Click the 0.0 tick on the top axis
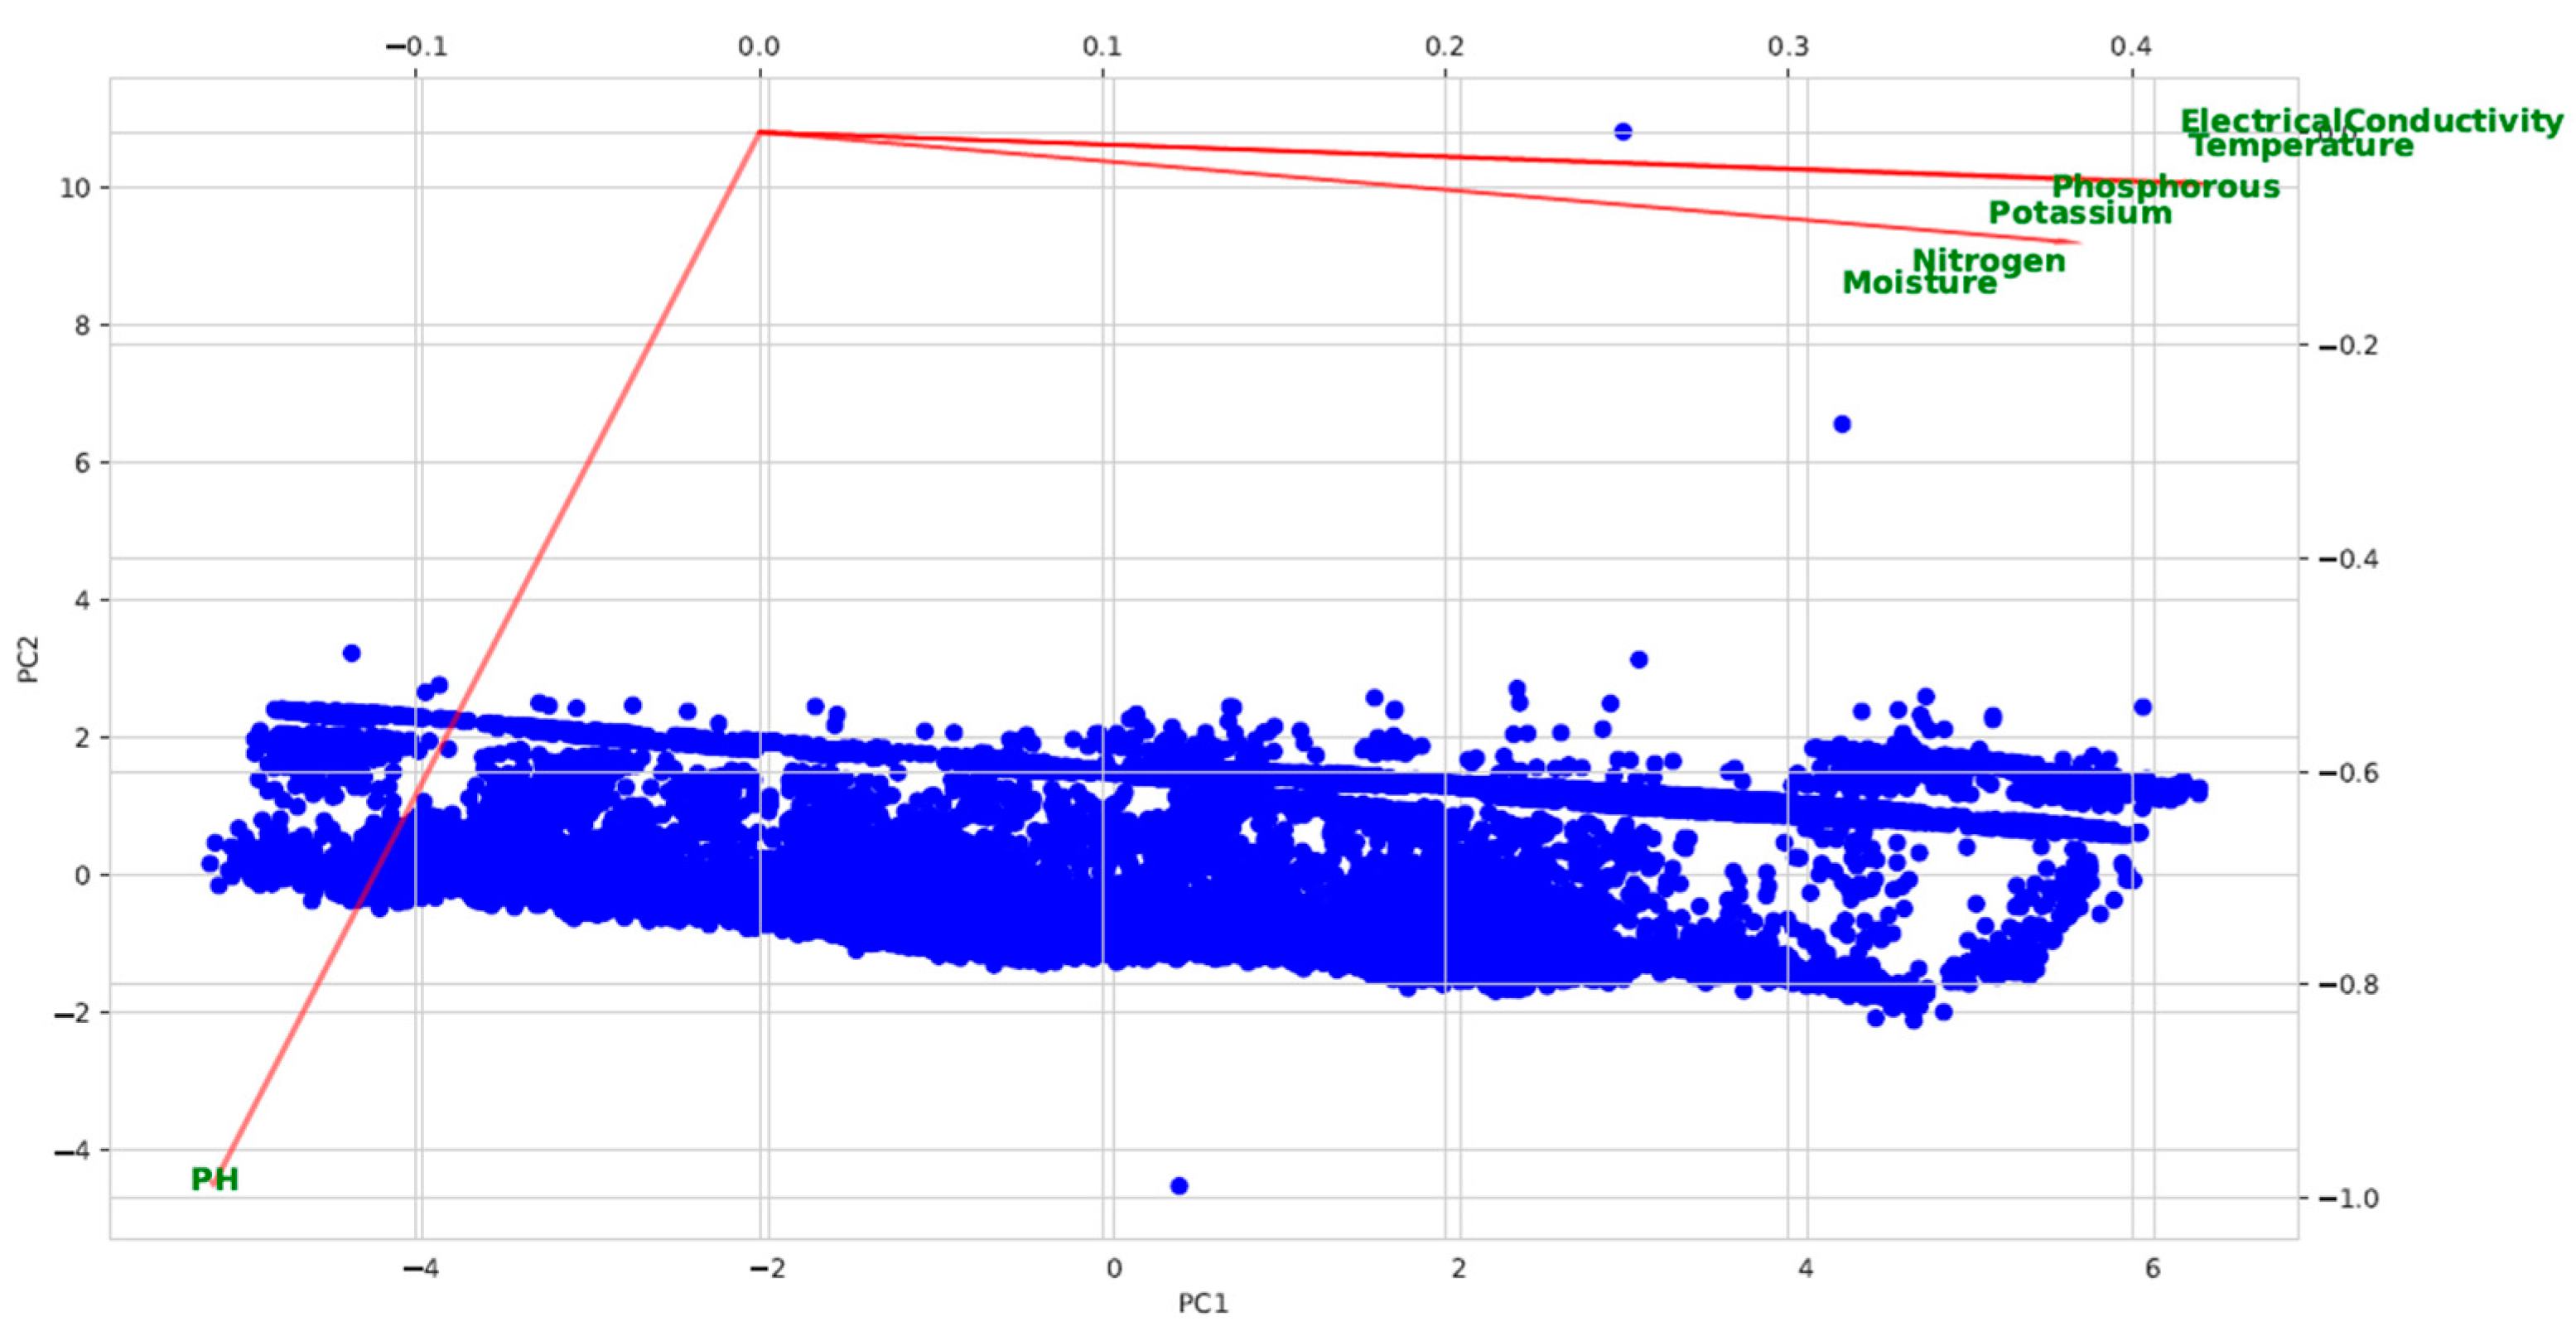Viewport: 2576px width, 1341px height. click(x=759, y=47)
